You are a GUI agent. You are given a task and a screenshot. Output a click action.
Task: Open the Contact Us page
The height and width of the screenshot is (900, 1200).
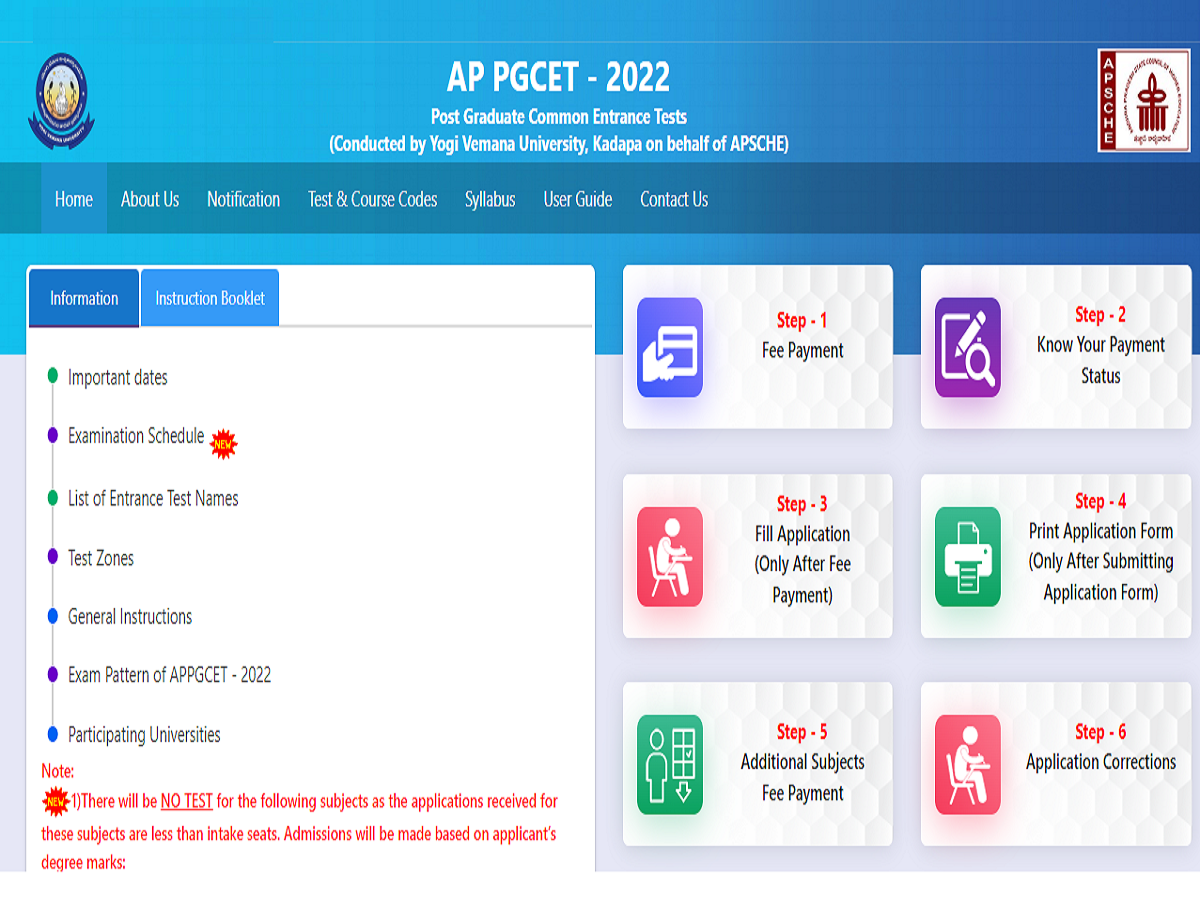coord(673,198)
